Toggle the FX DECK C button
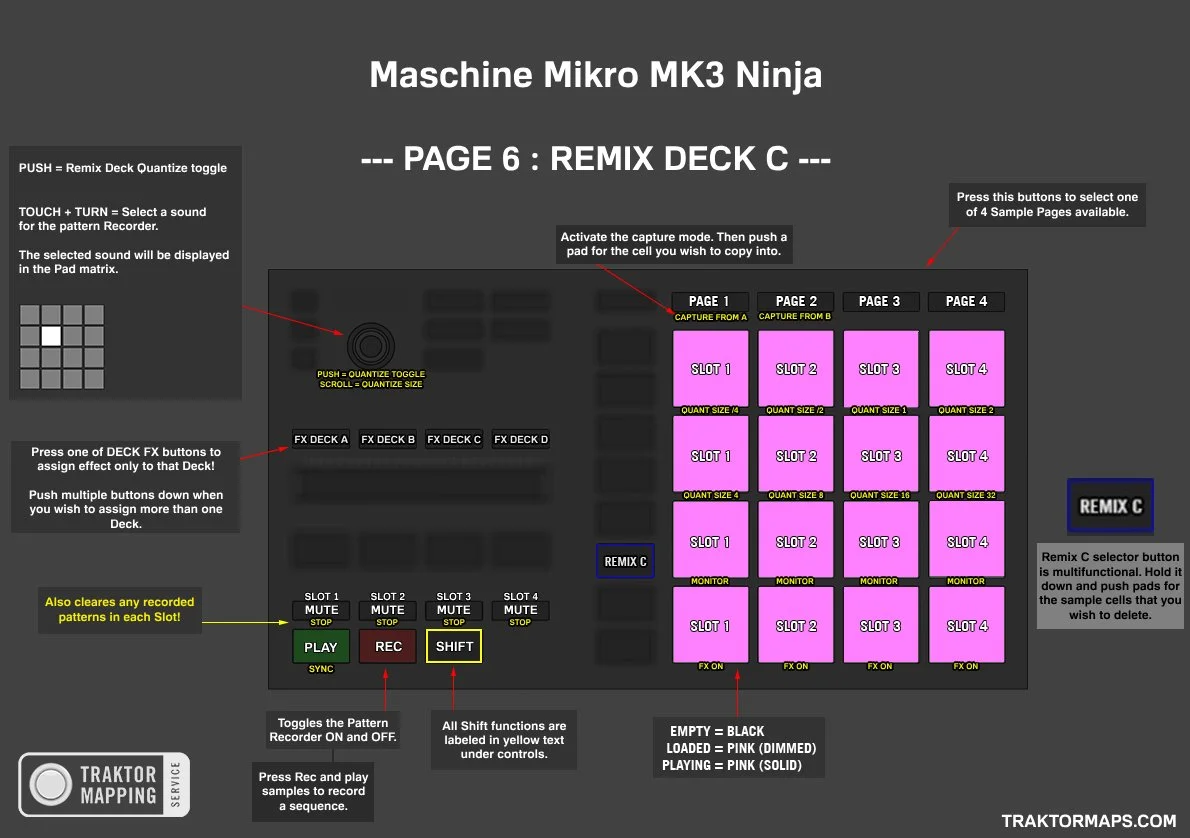Screen dimensions: 1190x838 454,439
